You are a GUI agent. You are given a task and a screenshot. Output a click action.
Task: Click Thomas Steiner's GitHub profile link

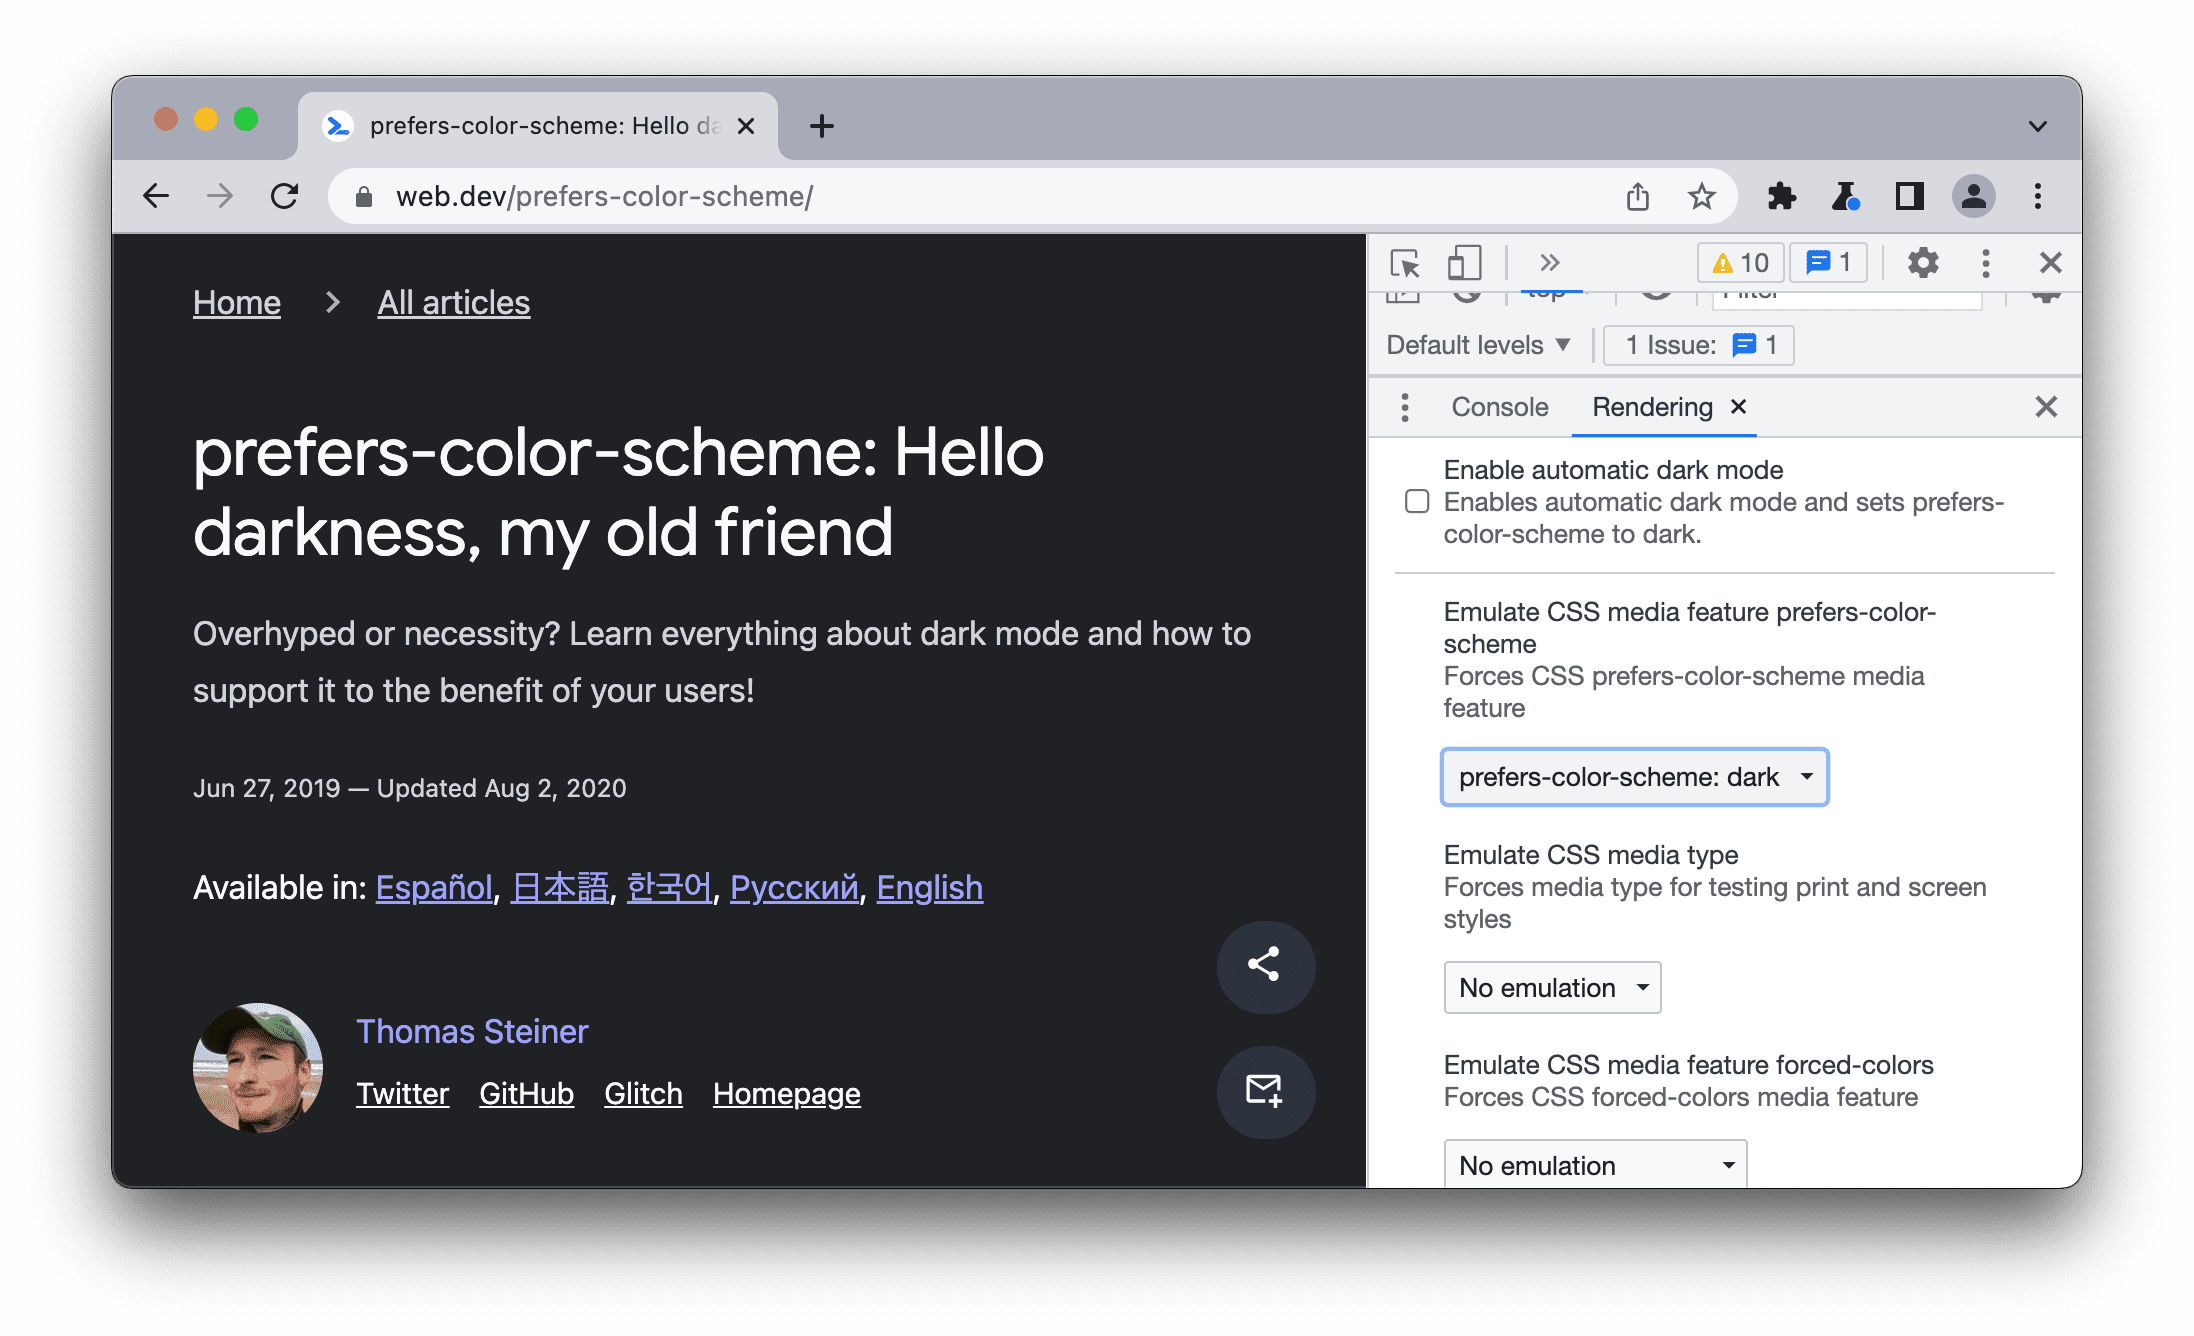tap(527, 1093)
